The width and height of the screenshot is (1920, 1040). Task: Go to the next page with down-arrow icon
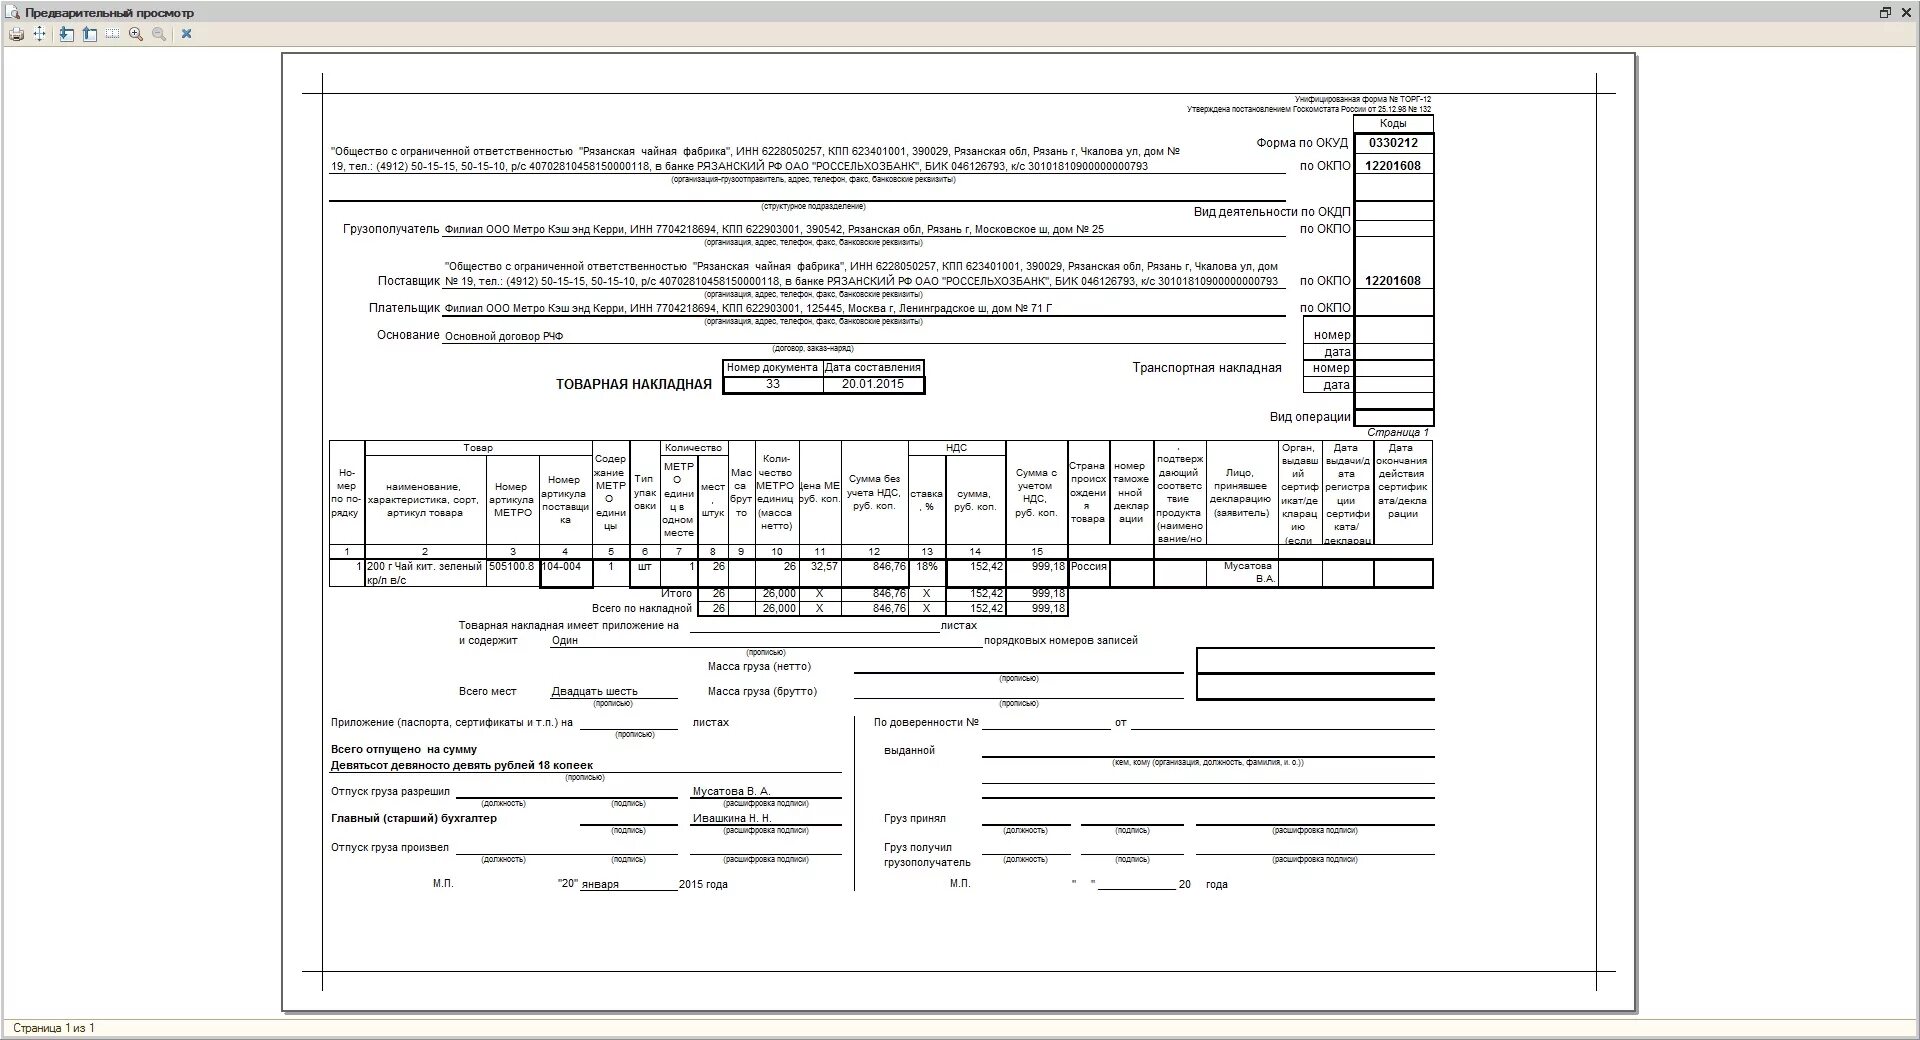click(x=67, y=34)
